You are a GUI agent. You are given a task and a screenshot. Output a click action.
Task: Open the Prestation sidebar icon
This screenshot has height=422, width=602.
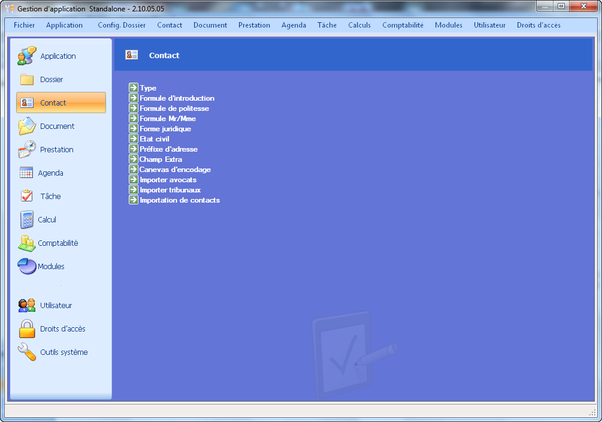click(27, 150)
